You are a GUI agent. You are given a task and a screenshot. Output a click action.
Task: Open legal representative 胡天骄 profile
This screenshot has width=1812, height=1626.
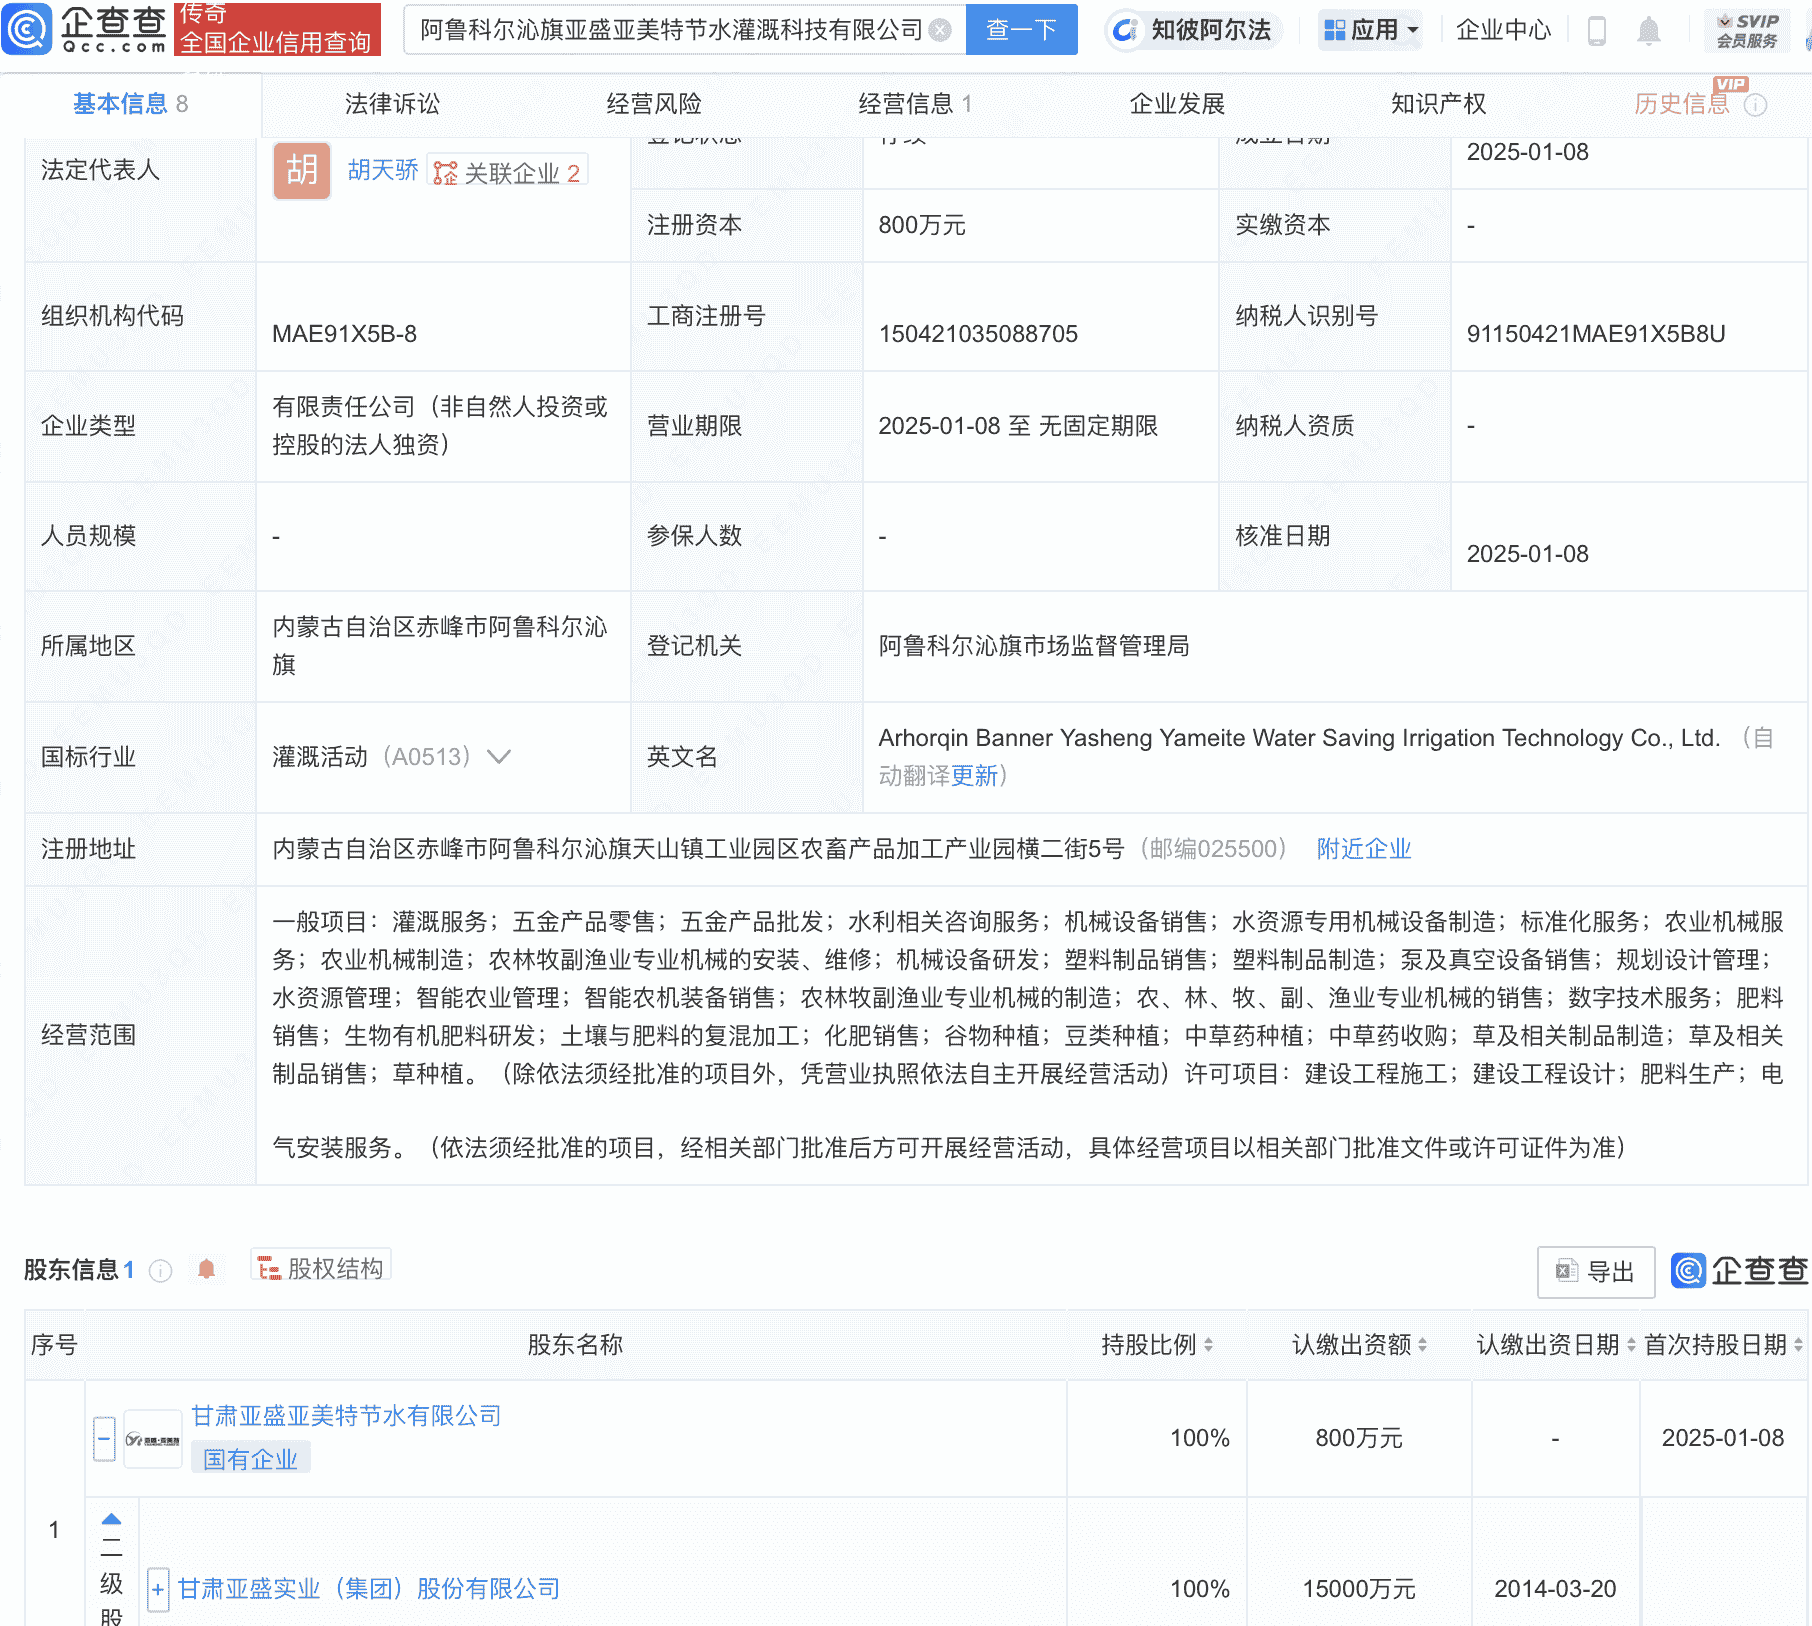(382, 171)
